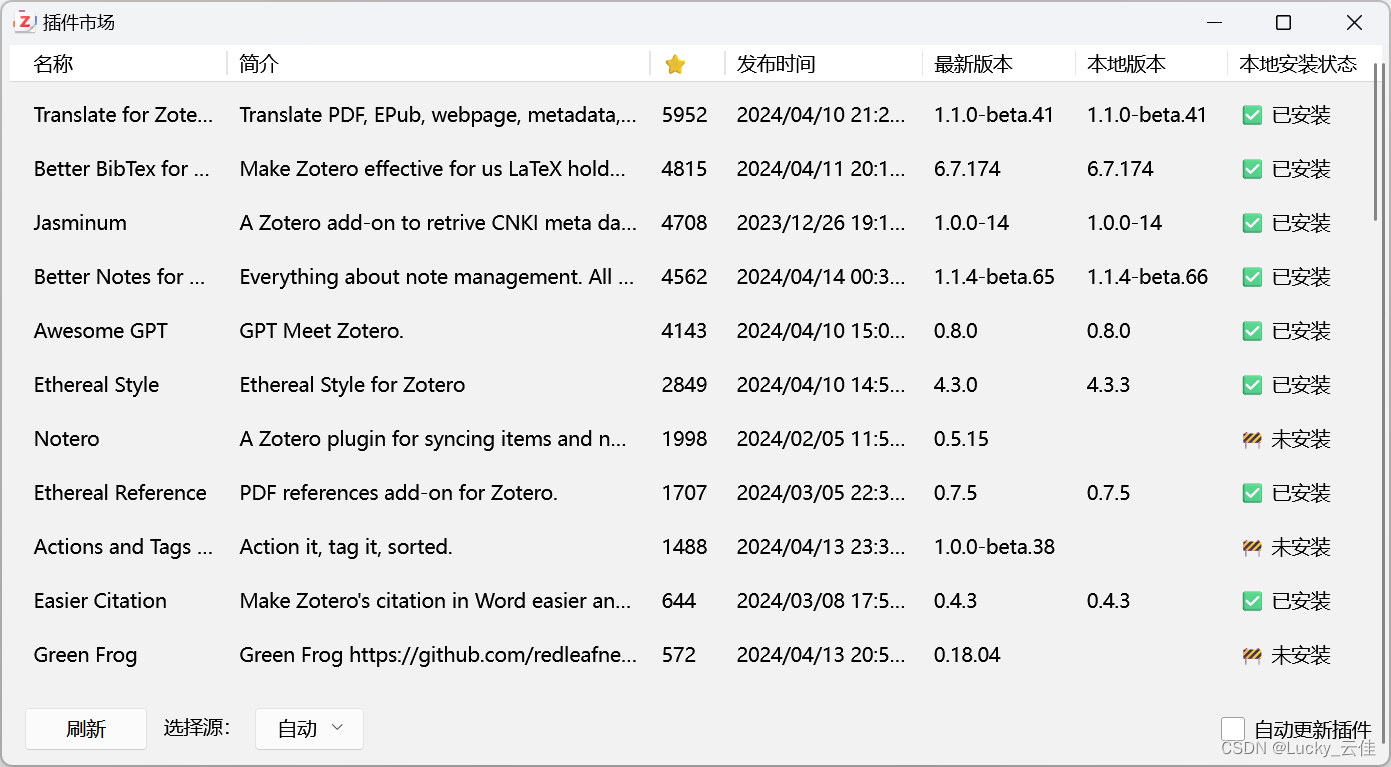Click the Zotero app icon in title bar
1391x767 pixels.
pyautogui.click(x=24, y=22)
